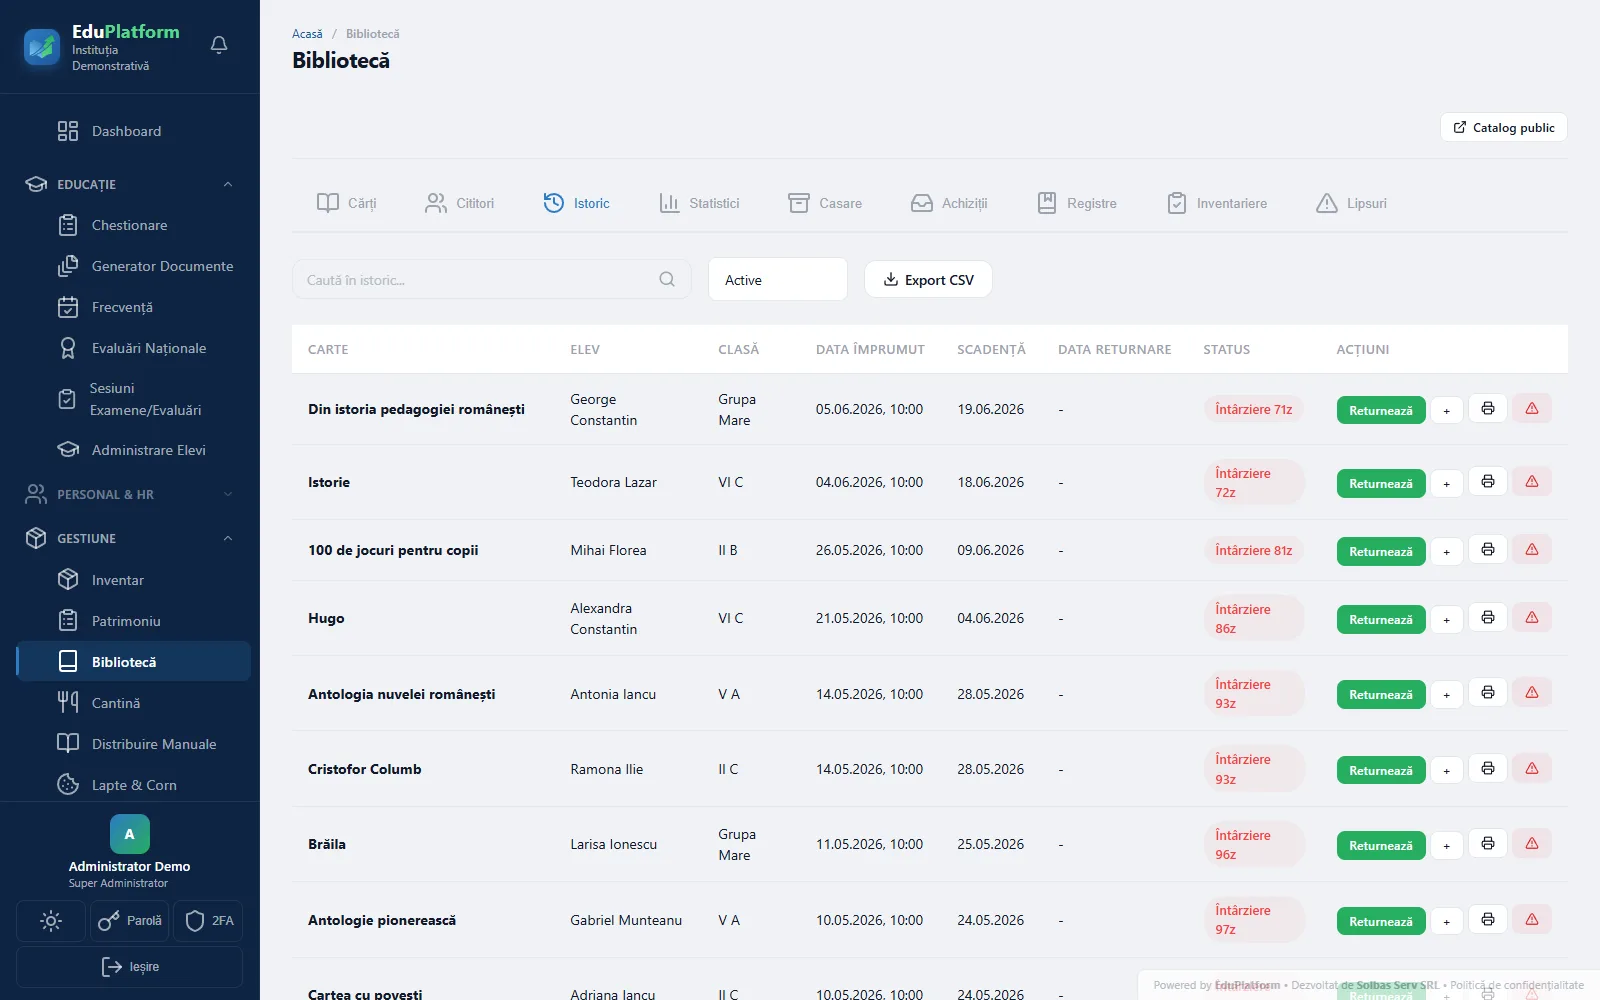Open Lapte & Corn in sidebar
1600x1000 pixels.
[133, 785]
